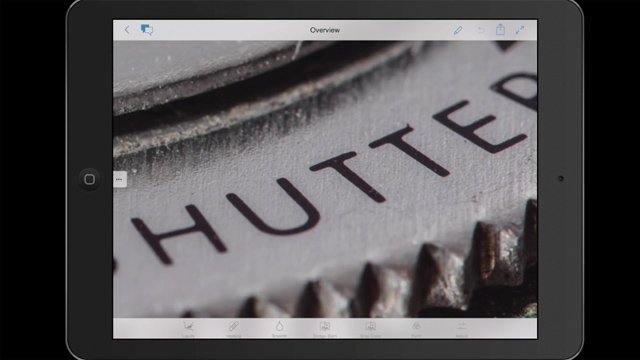The image size is (640, 360).
Task: Select the Dodge-Burn tool
Action: [x=325, y=329]
